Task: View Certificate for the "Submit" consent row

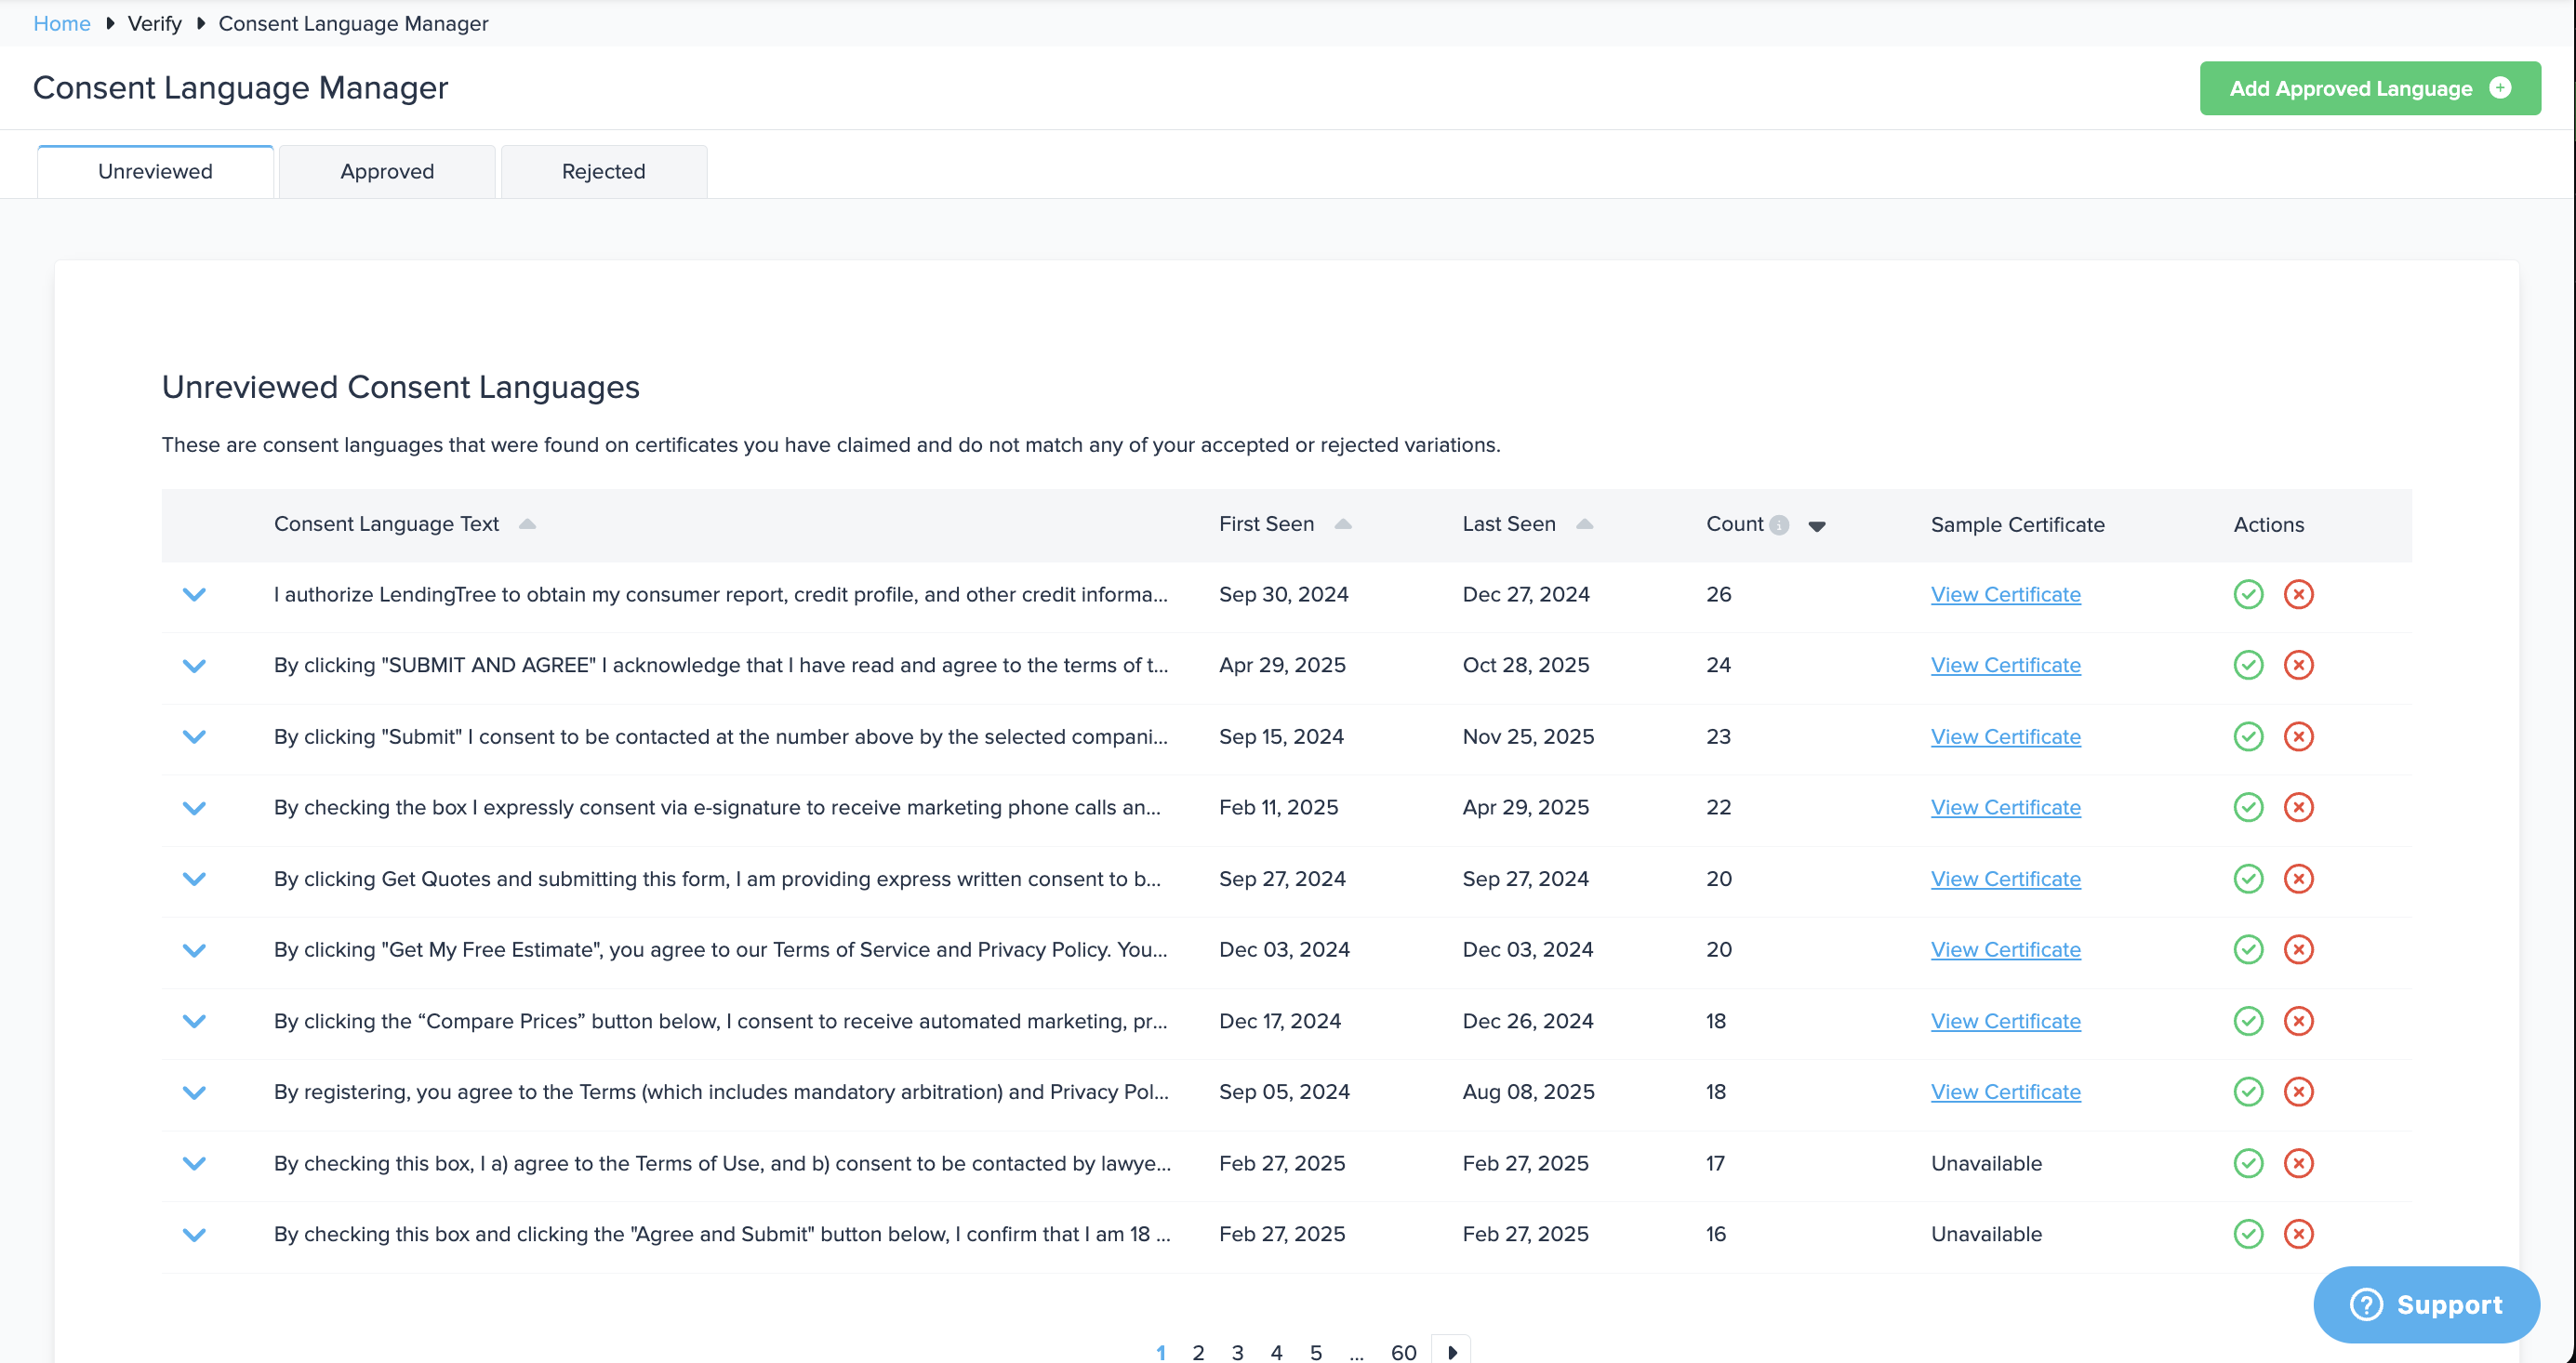Action: (x=2005, y=736)
